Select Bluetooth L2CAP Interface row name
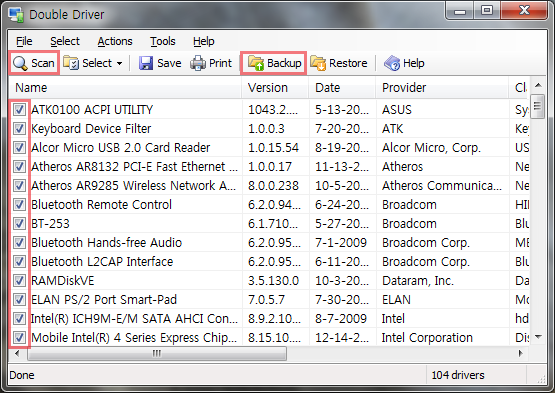 tap(102, 262)
